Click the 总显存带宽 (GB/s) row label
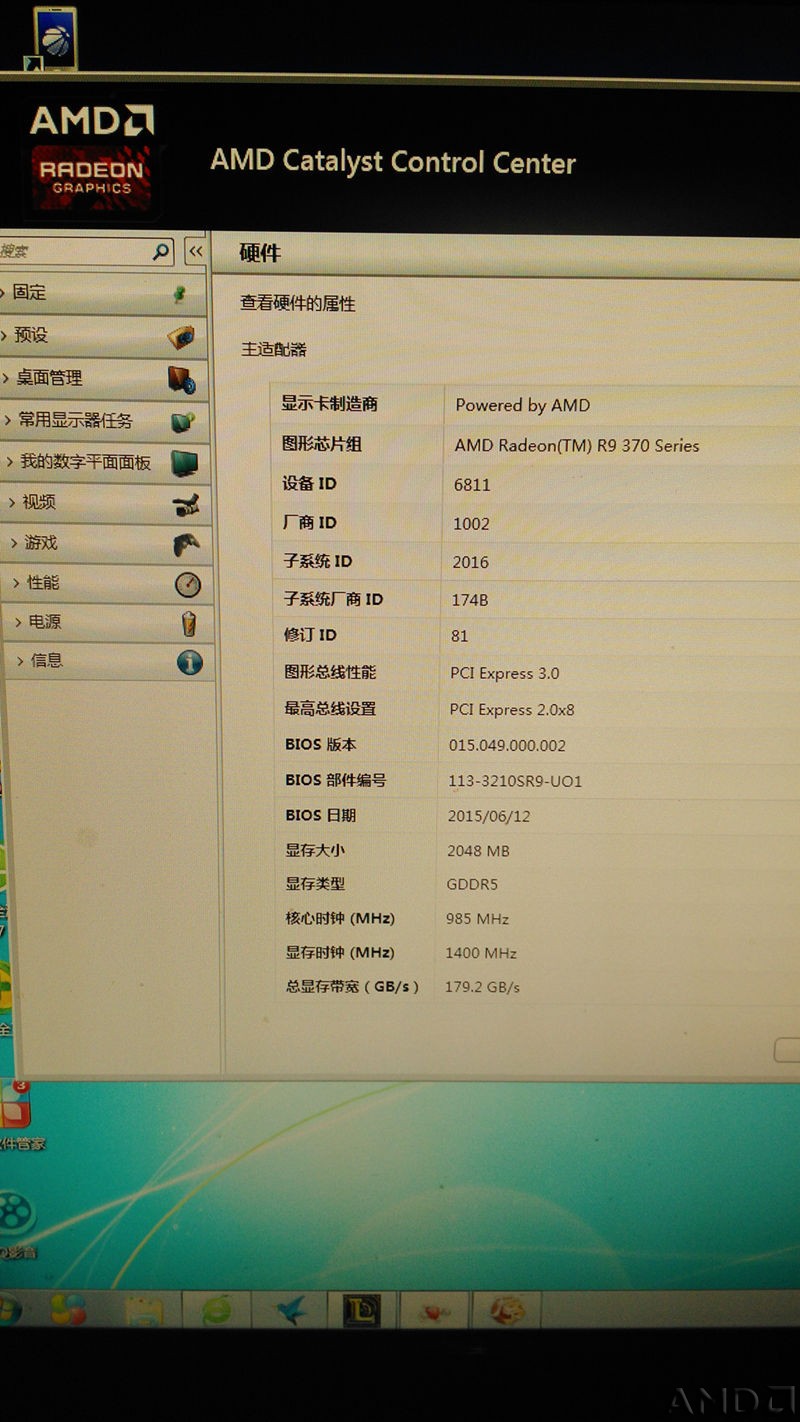 click(x=352, y=986)
